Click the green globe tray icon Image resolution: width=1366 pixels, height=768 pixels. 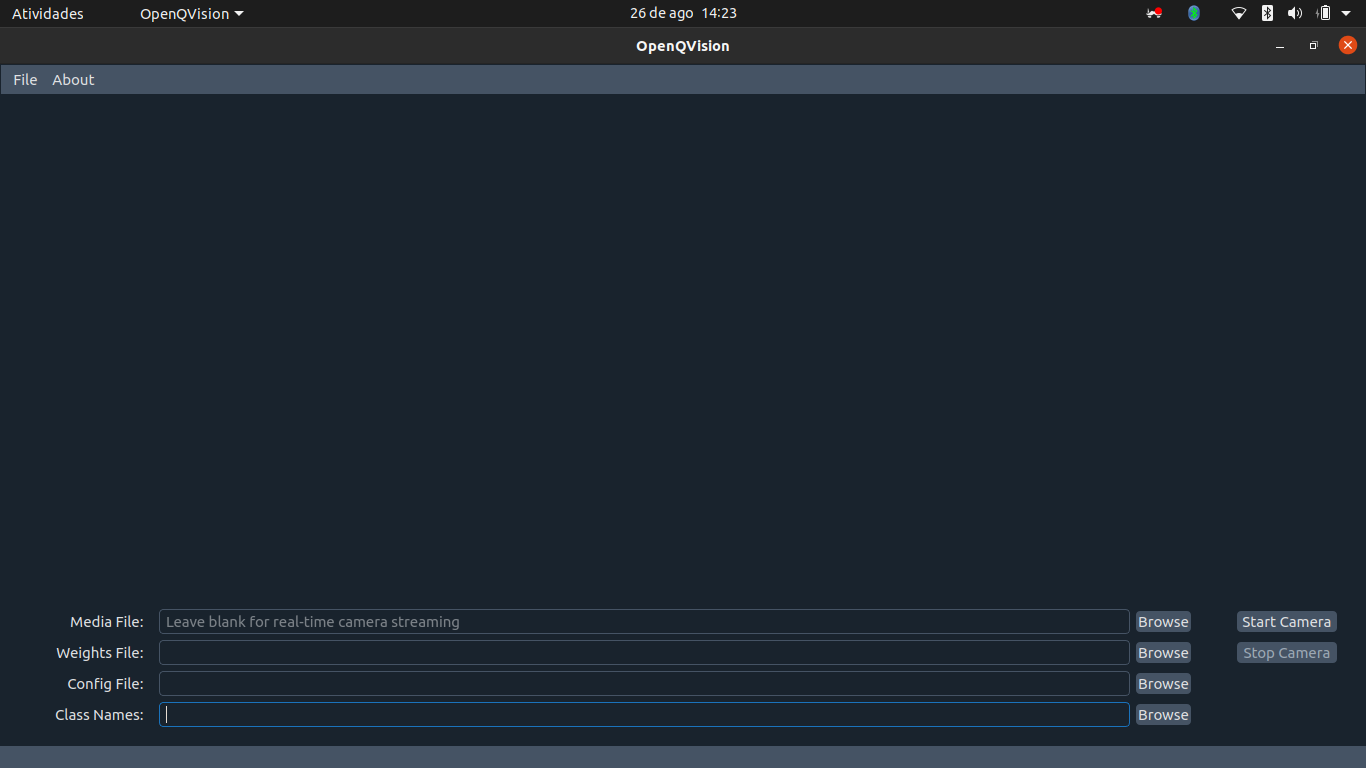(1193, 14)
